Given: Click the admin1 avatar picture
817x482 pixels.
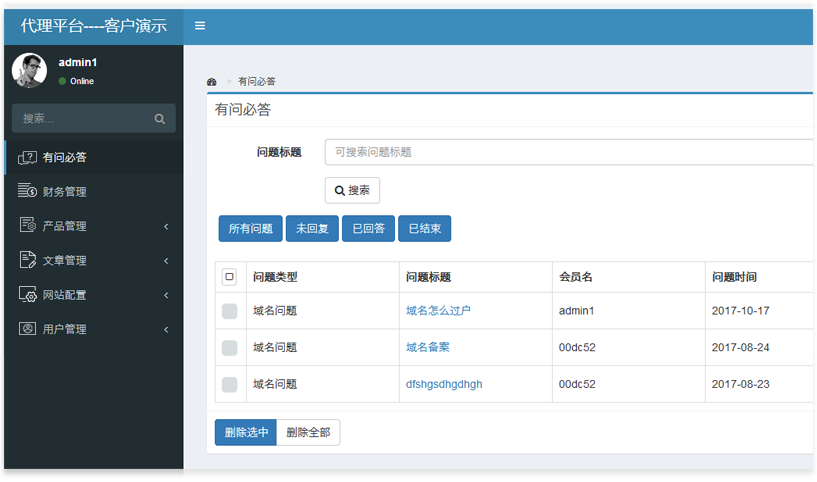Looking at the screenshot, I should 29,71.
